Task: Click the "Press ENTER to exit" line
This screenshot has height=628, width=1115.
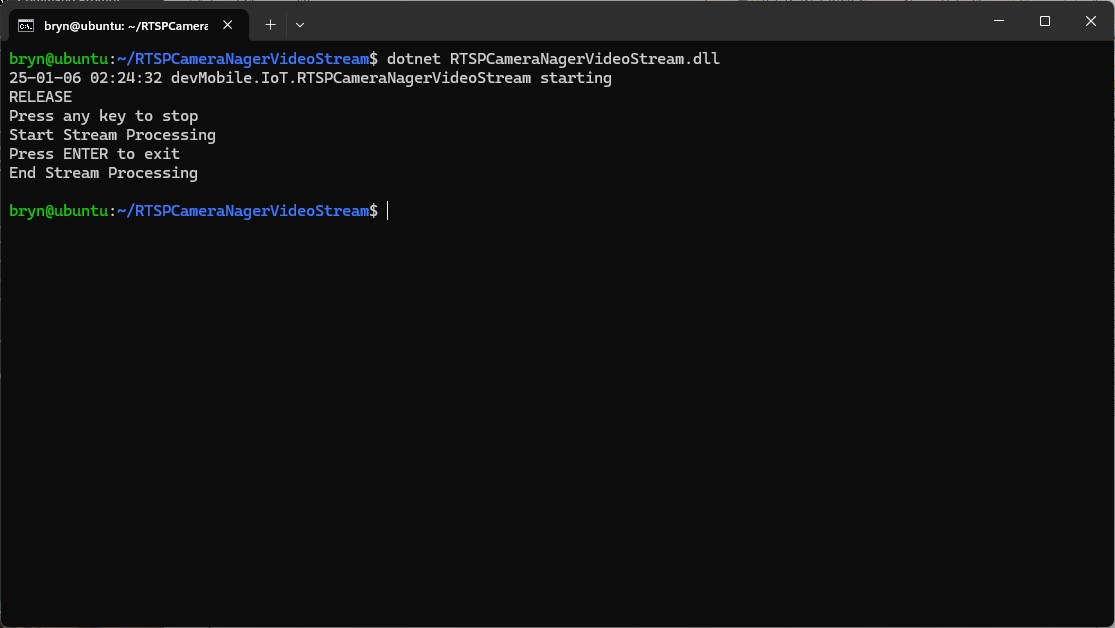Action: click(95, 154)
